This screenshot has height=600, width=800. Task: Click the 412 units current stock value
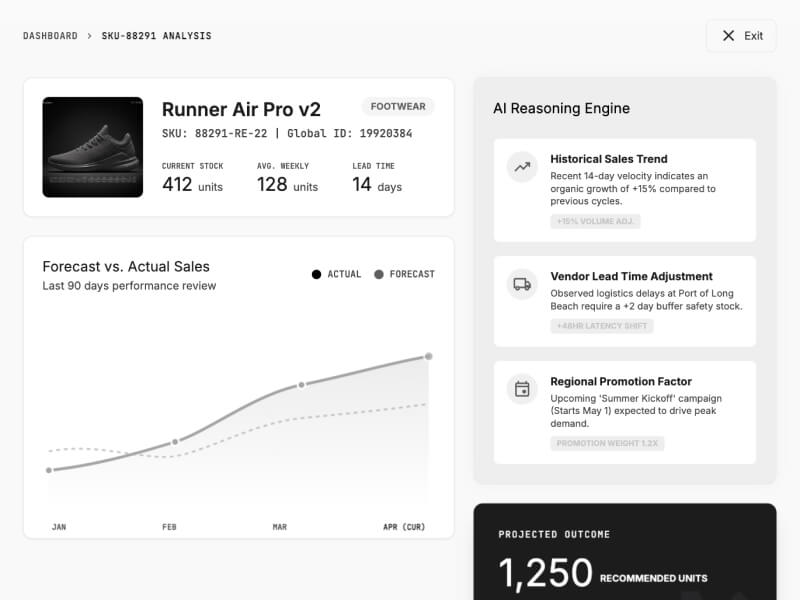click(192, 184)
